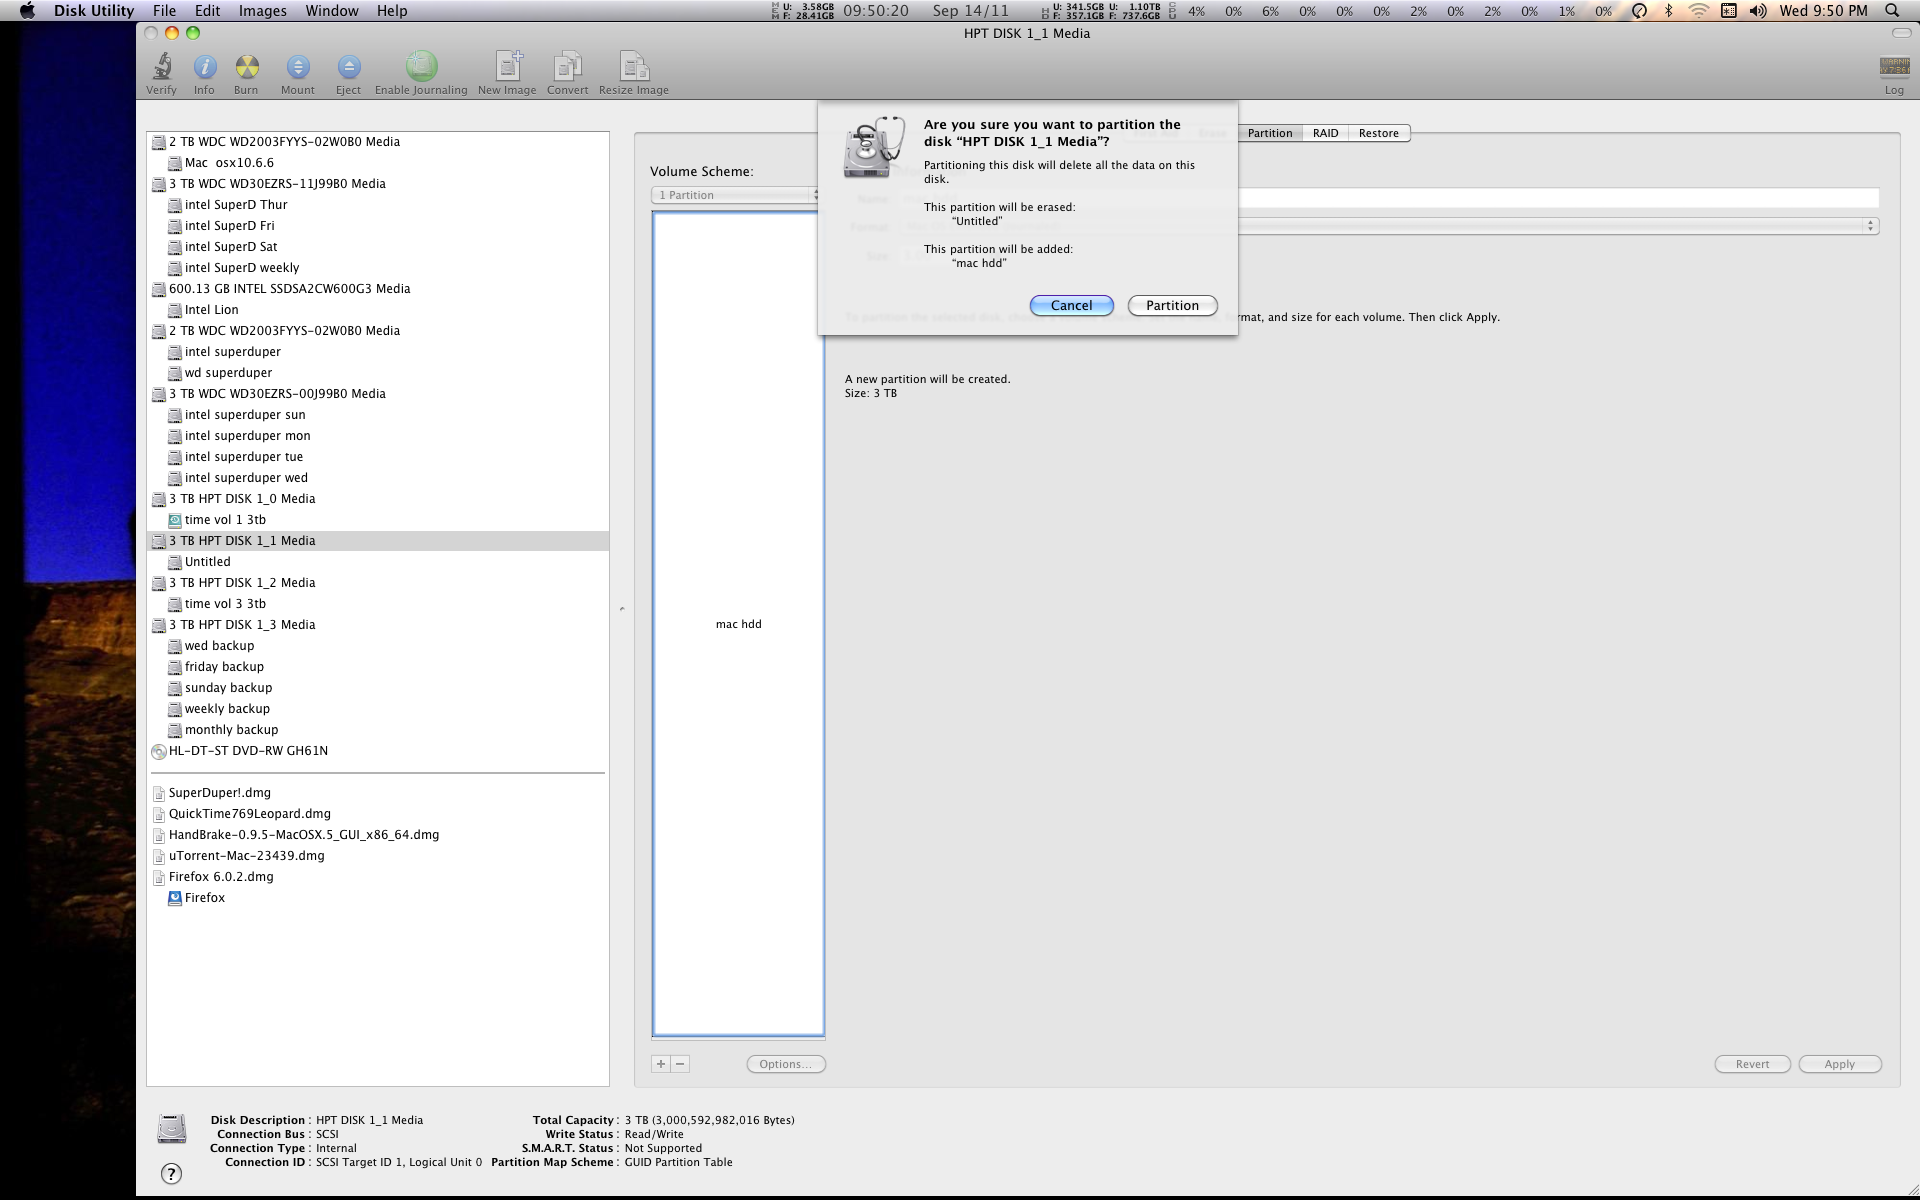1920x1200 pixels.
Task: Switch to the RAID tab
Action: 1325,133
